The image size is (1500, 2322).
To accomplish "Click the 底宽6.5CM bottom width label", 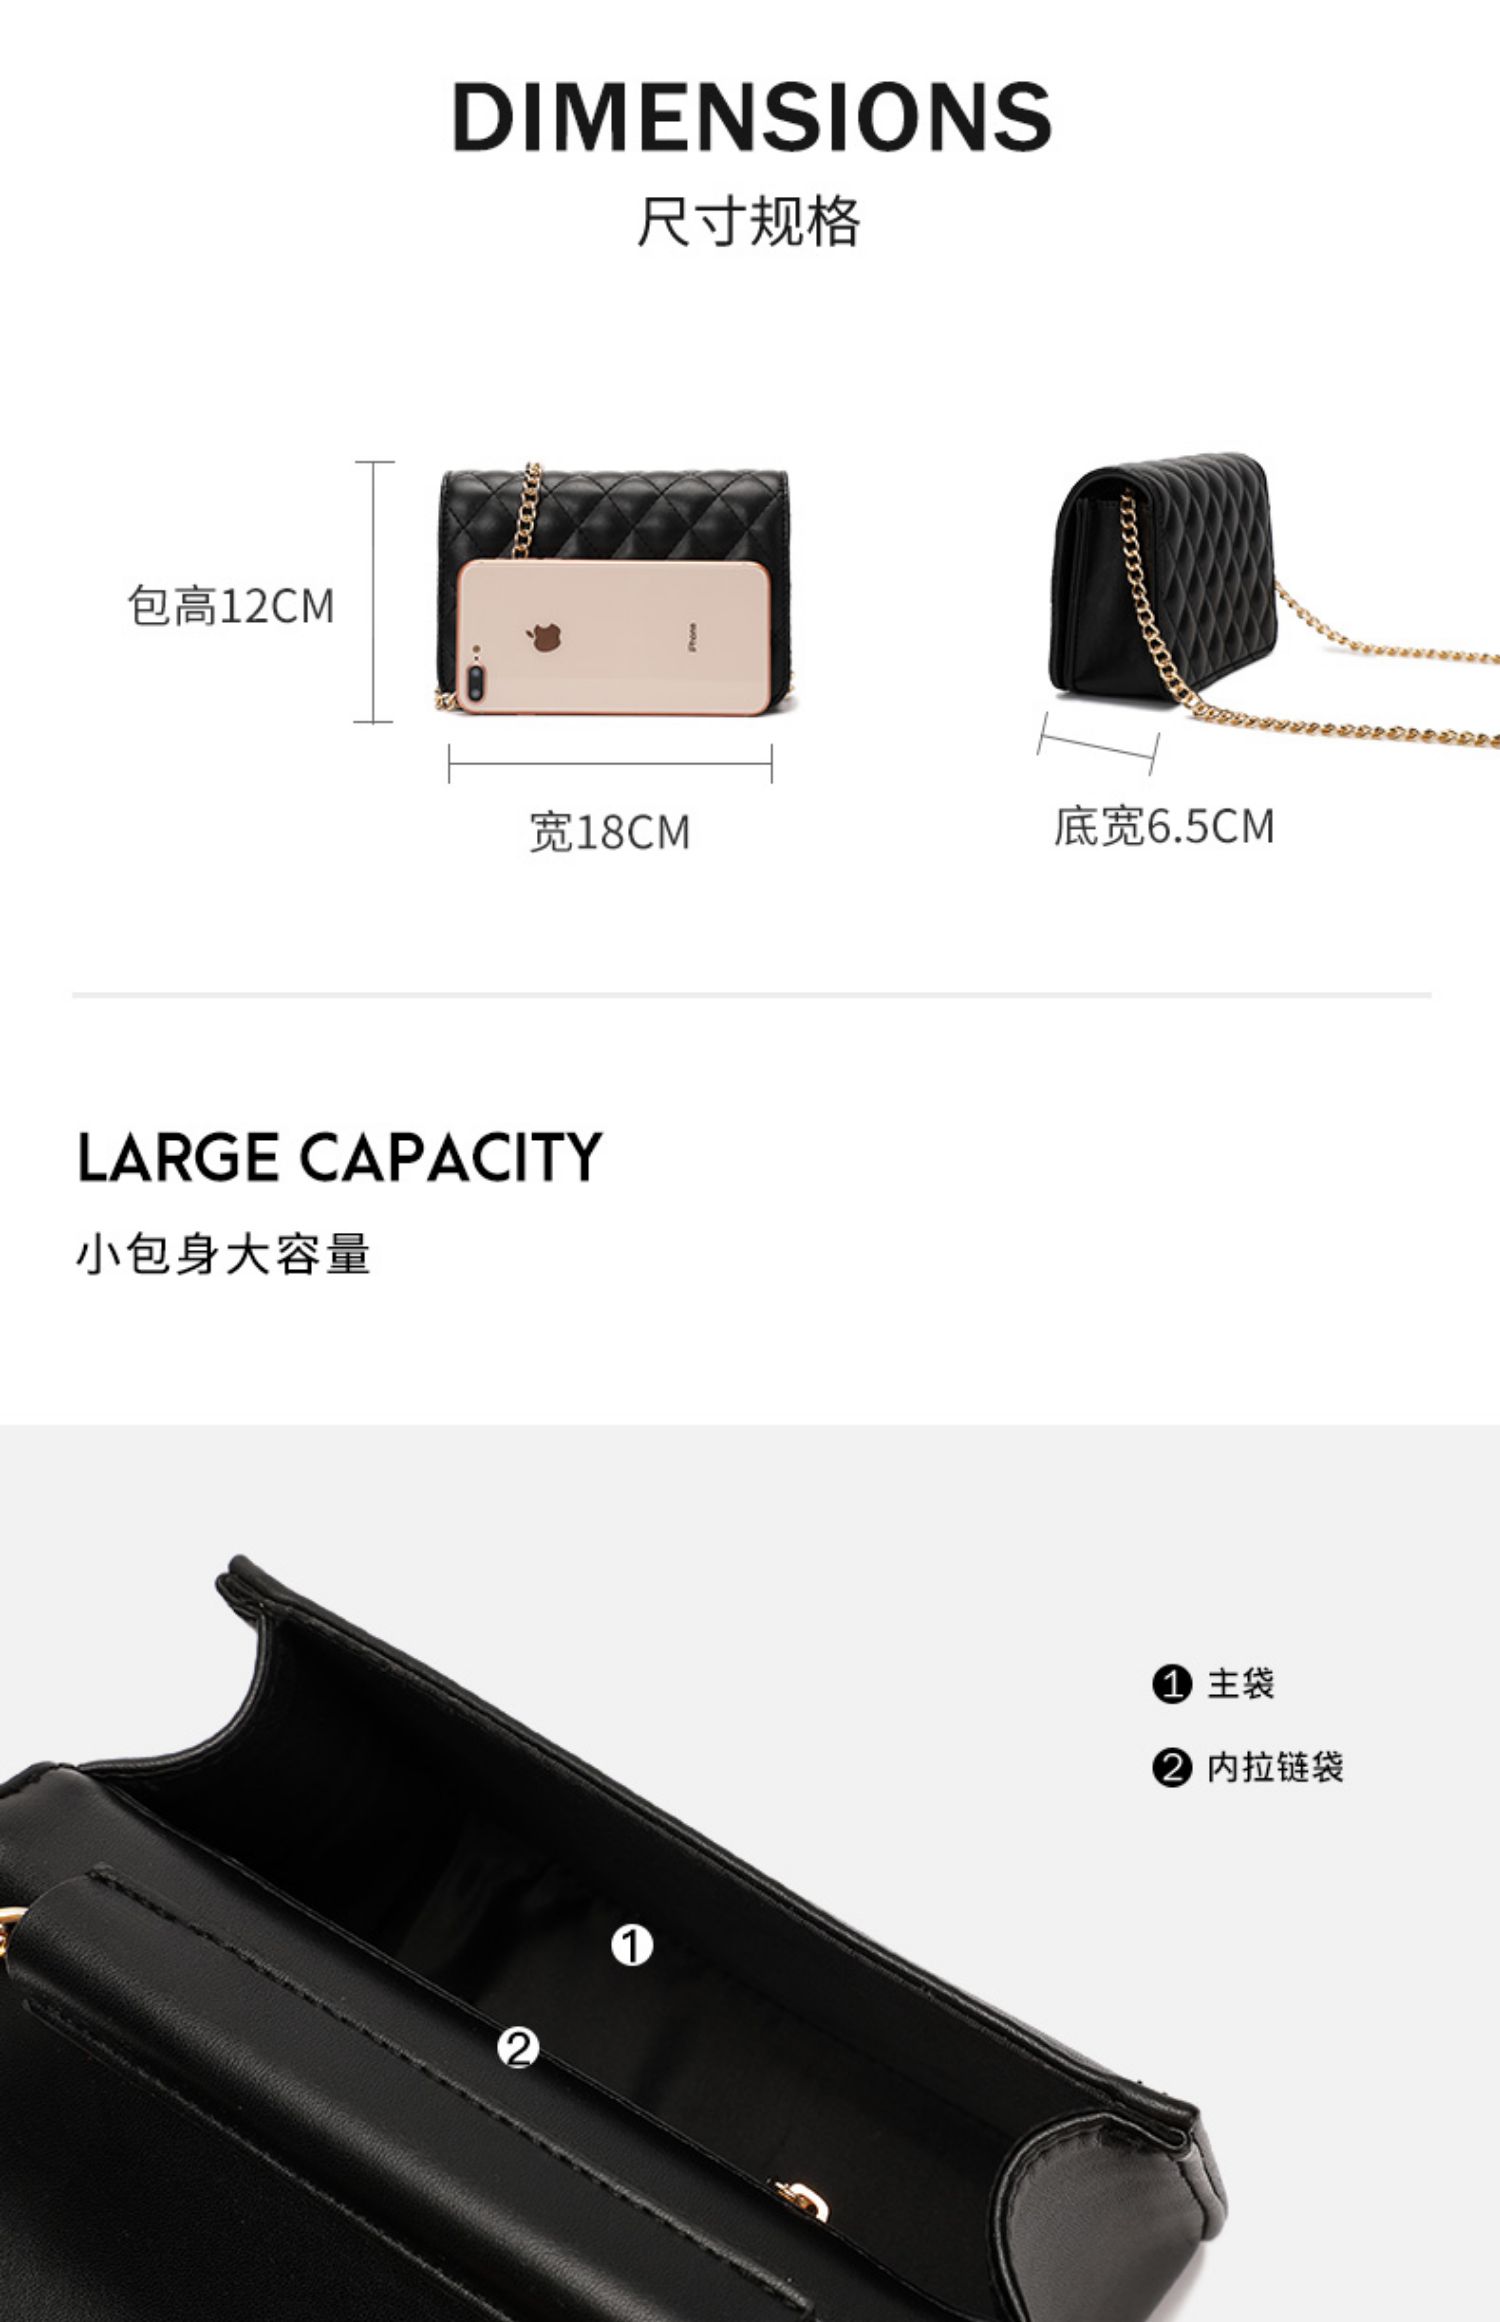I will click(1164, 827).
